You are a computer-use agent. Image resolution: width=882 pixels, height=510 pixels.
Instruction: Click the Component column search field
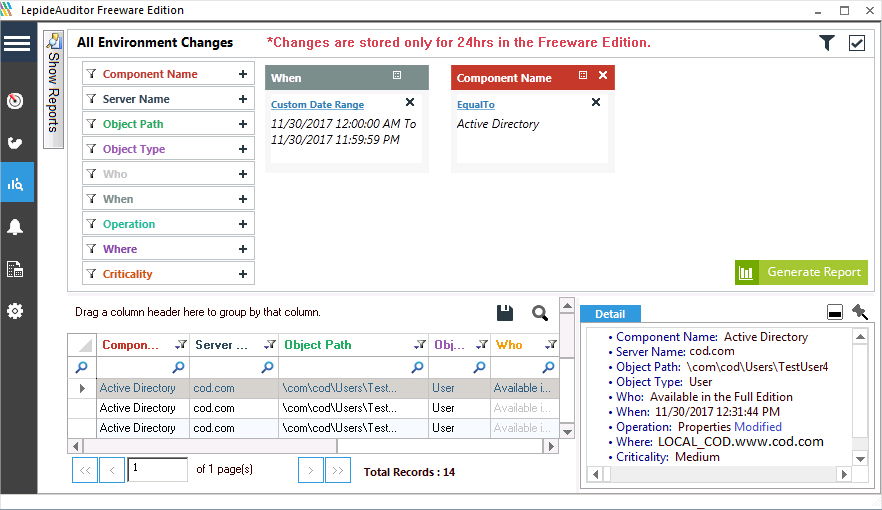point(143,367)
